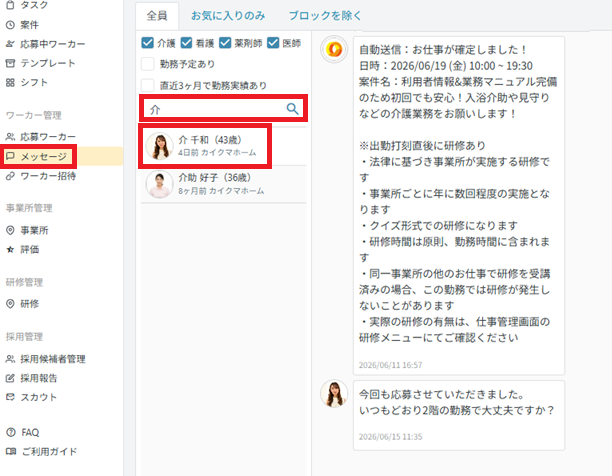Select worker 介助 好子 (36歳) in list

pos(224,184)
